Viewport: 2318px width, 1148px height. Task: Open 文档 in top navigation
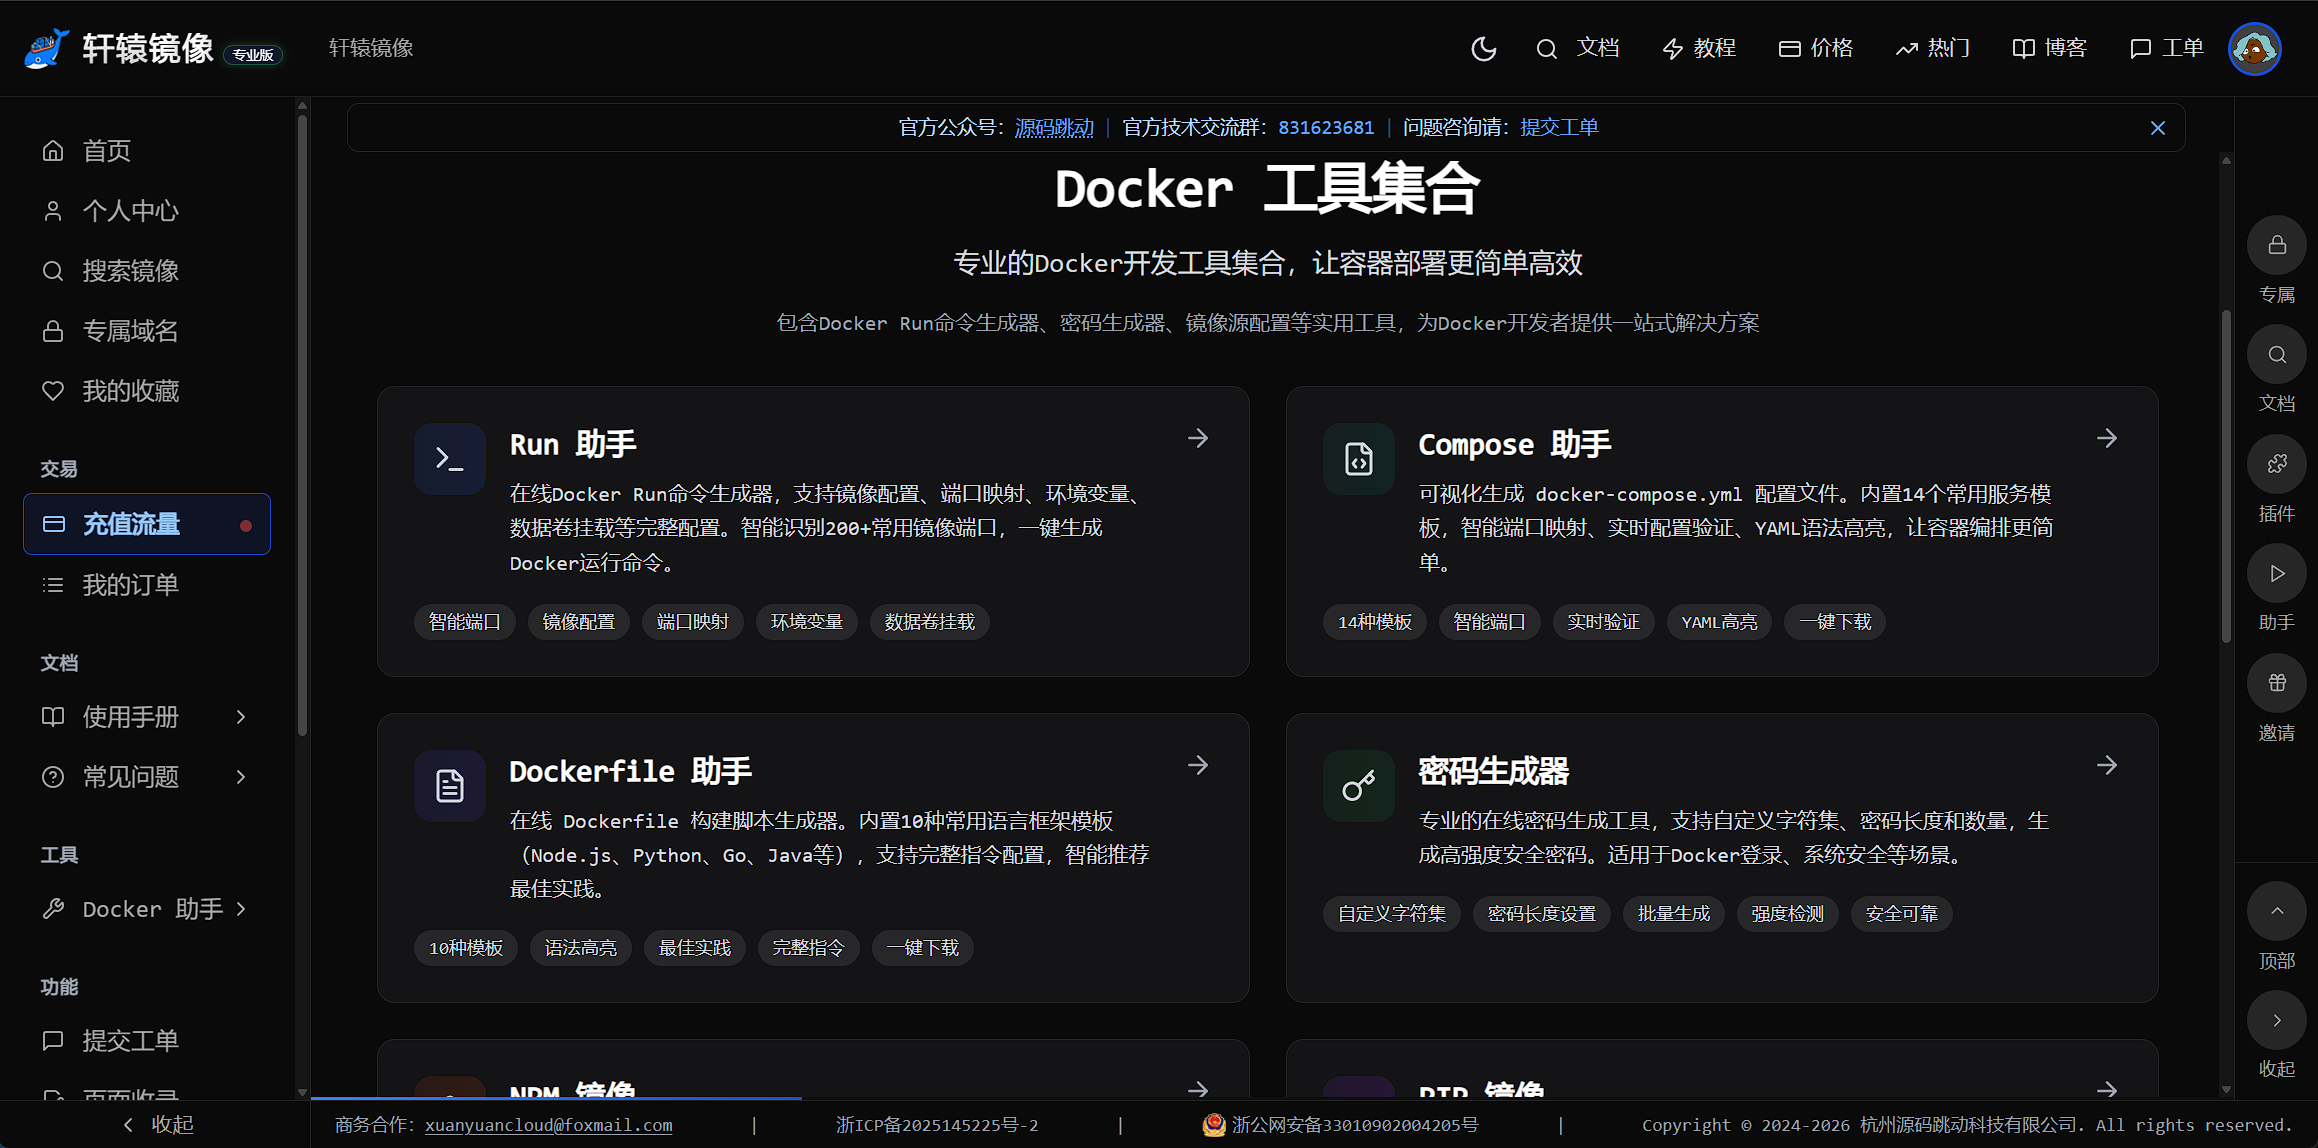[x=1597, y=48]
